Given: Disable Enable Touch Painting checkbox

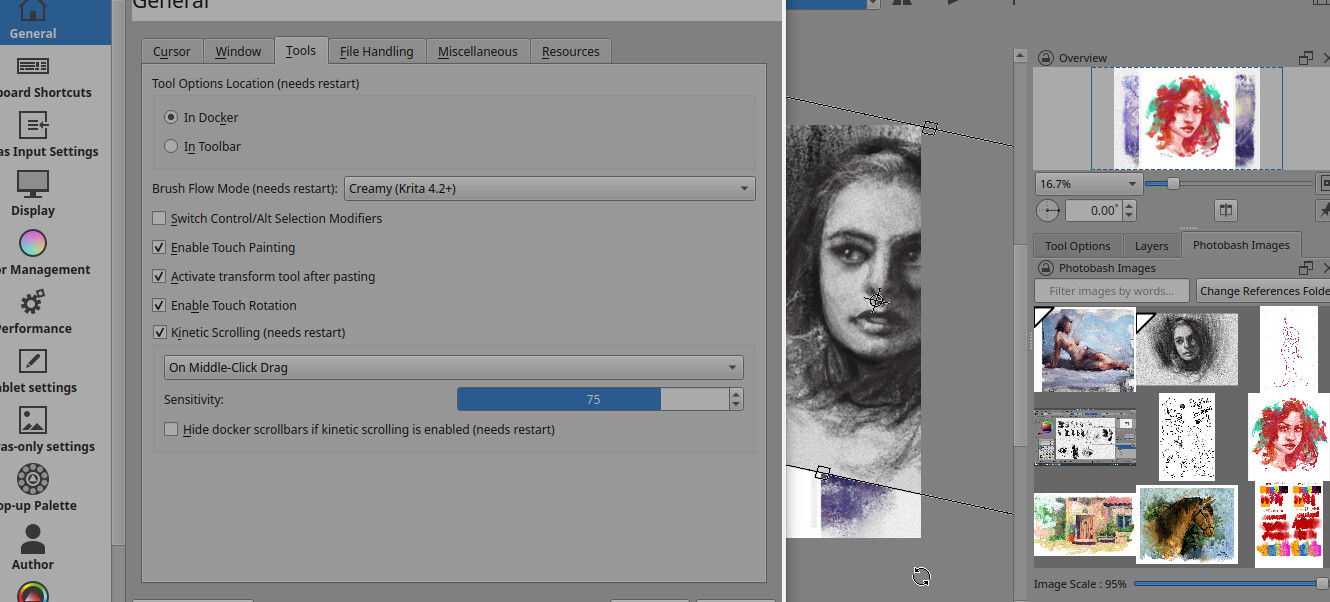Looking at the screenshot, I should [x=159, y=248].
